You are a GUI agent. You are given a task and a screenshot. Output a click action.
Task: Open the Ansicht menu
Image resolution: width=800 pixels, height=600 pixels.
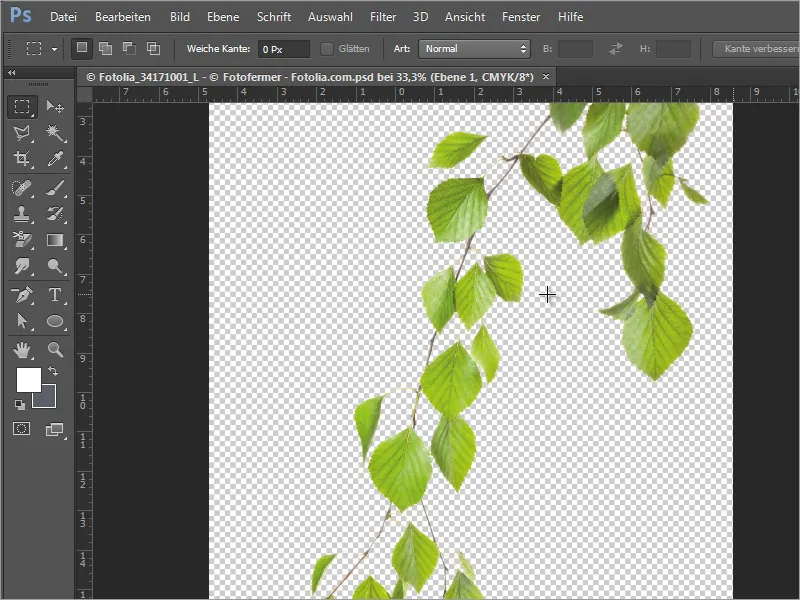tap(465, 17)
